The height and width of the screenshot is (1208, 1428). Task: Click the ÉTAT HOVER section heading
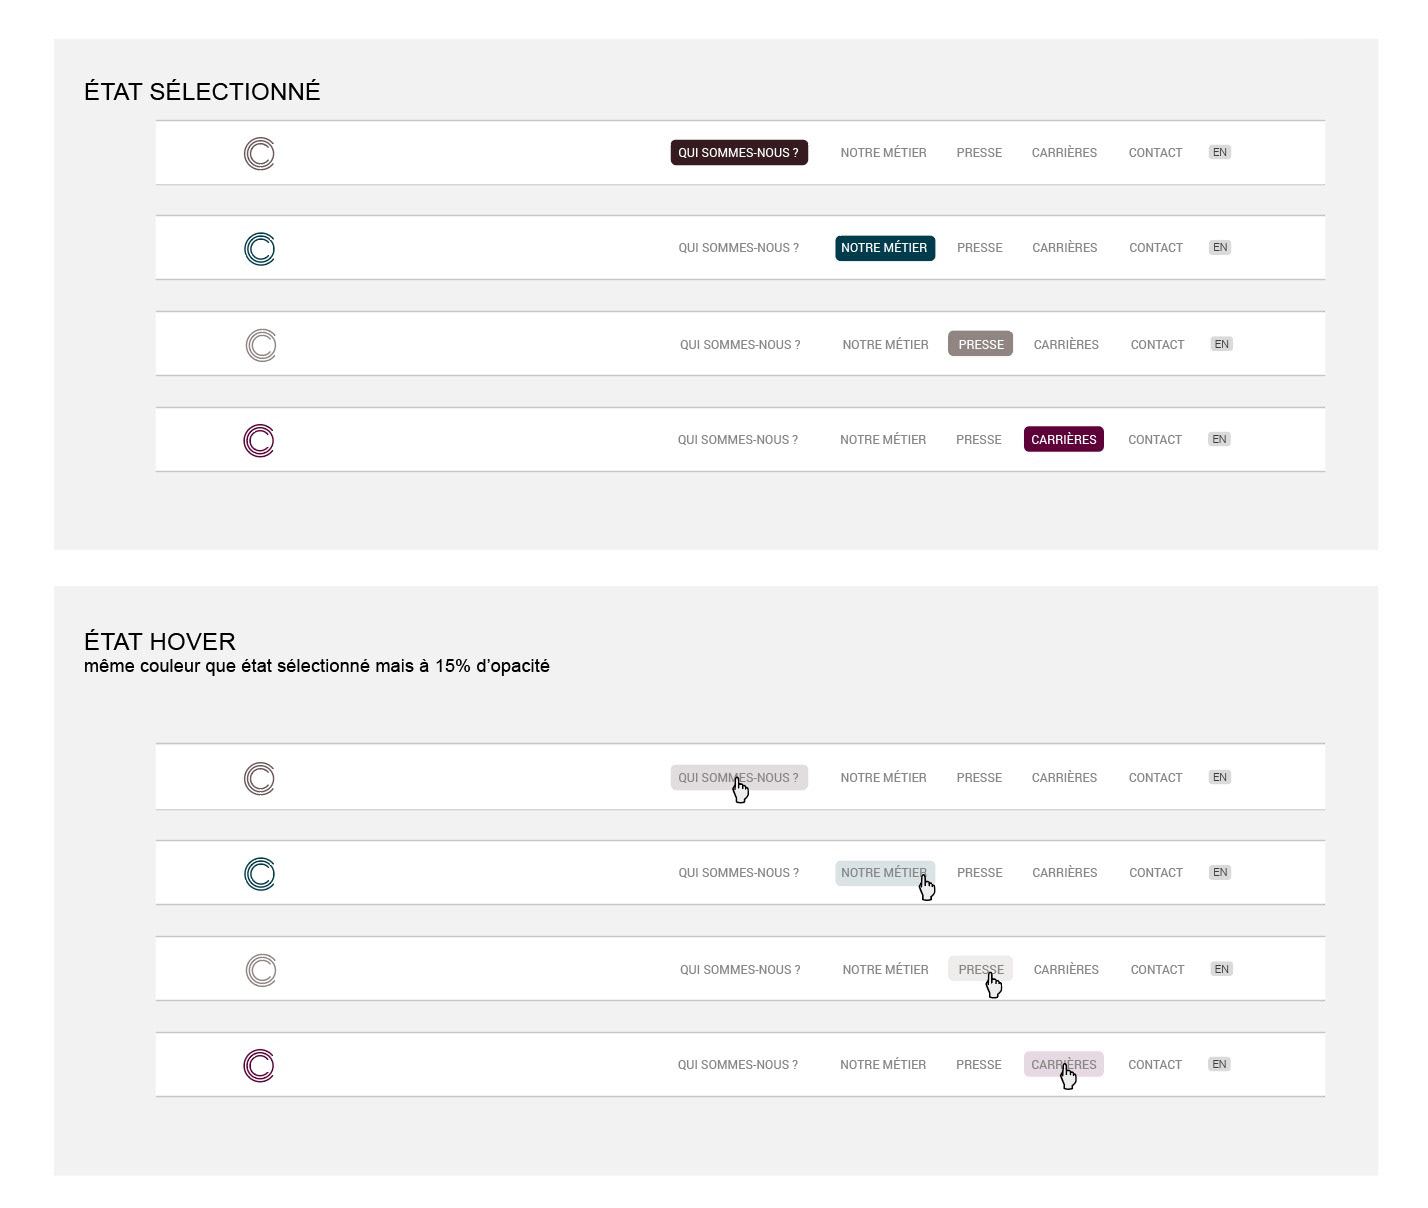click(x=160, y=642)
